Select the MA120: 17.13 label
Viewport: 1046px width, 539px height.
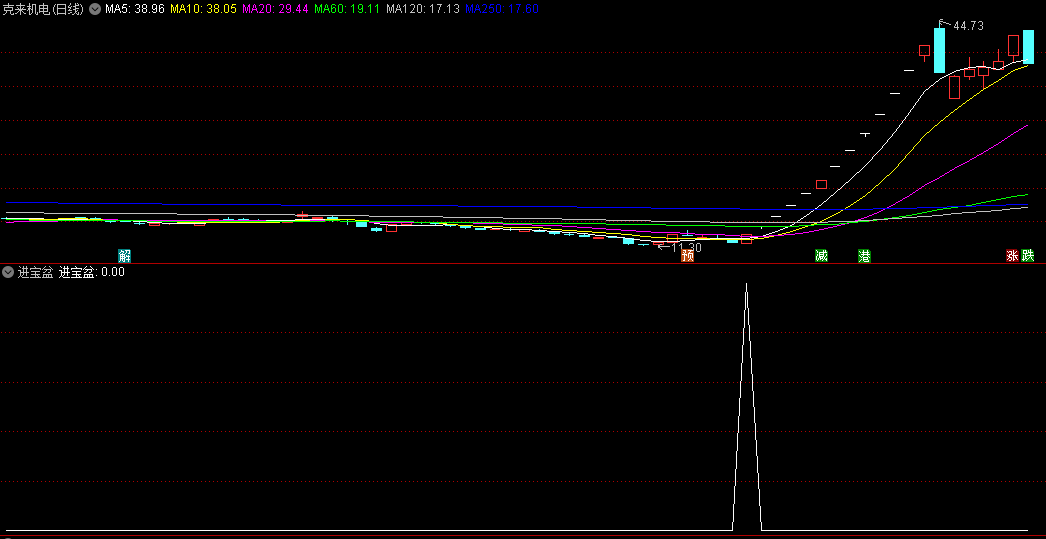[x=423, y=9]
